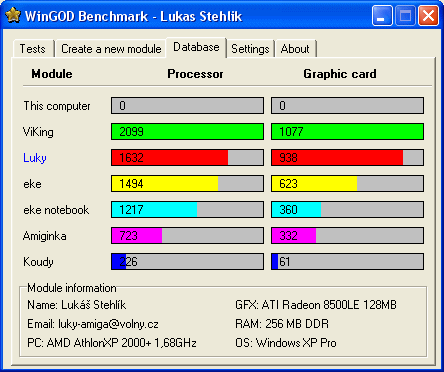The height and width of the screenshot is (372, 444).
Task: Choose the eke notebook module name
Action: click(56, 210)
